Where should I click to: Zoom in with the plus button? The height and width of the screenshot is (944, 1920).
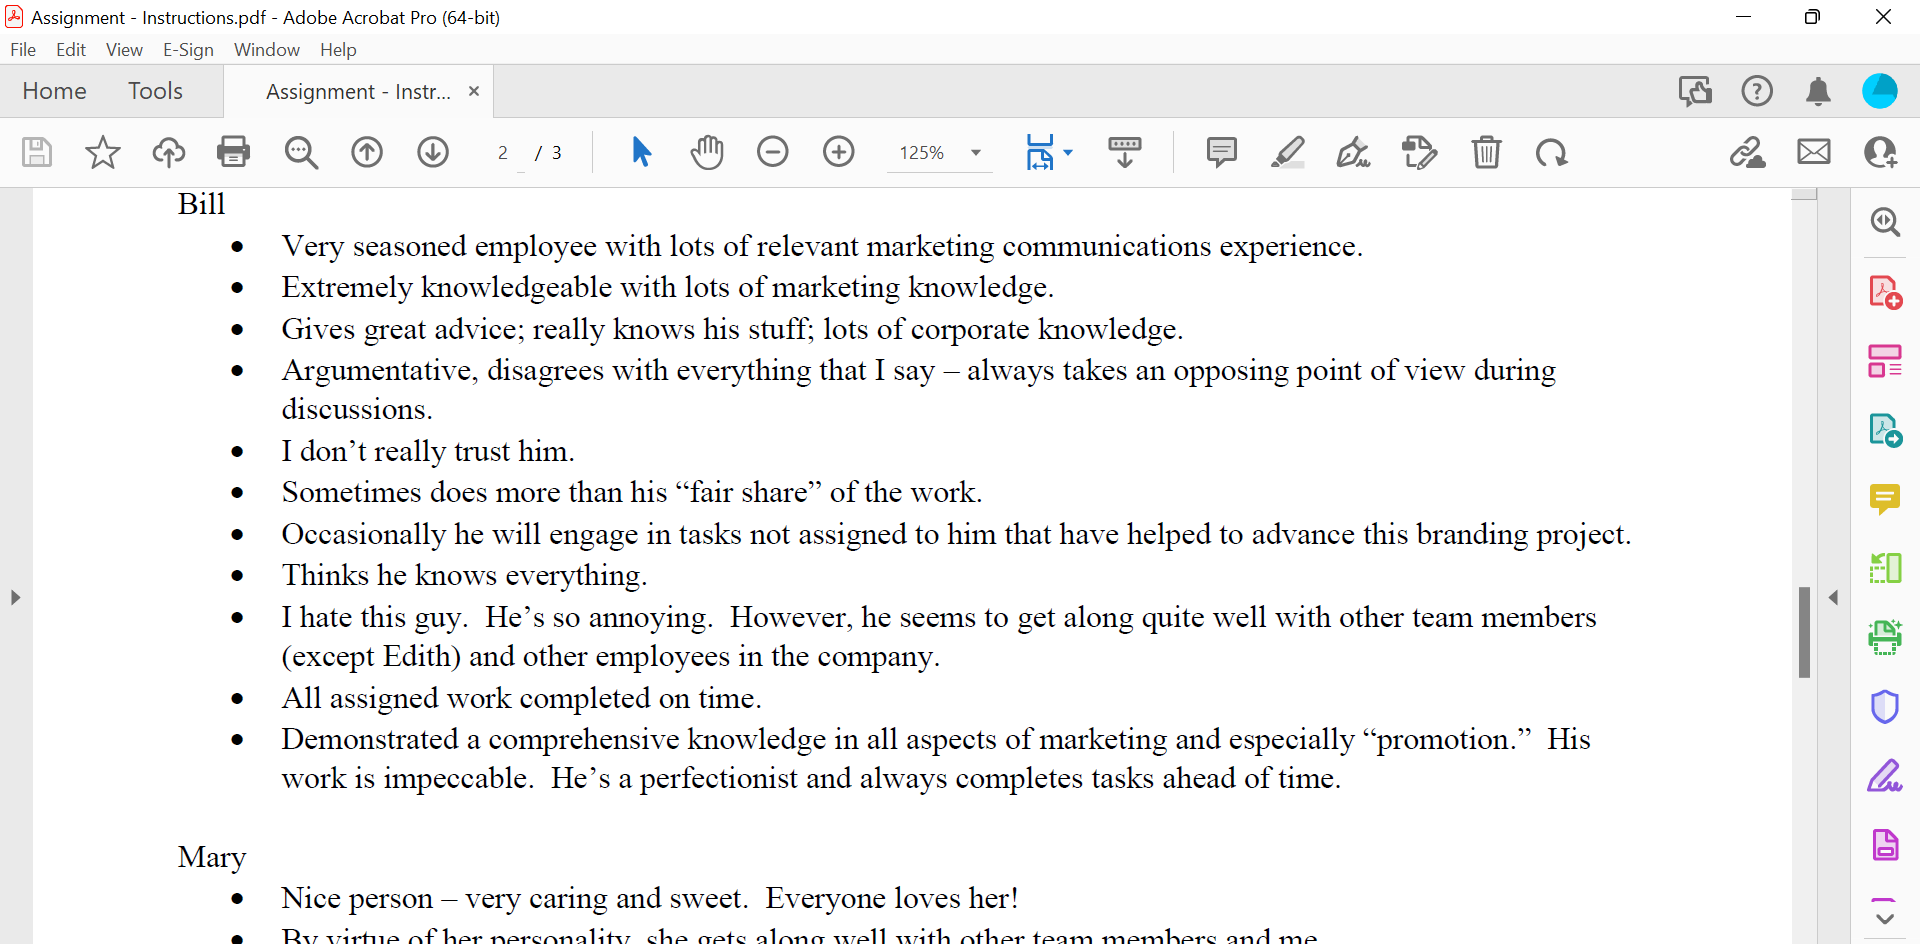point(839,152)
